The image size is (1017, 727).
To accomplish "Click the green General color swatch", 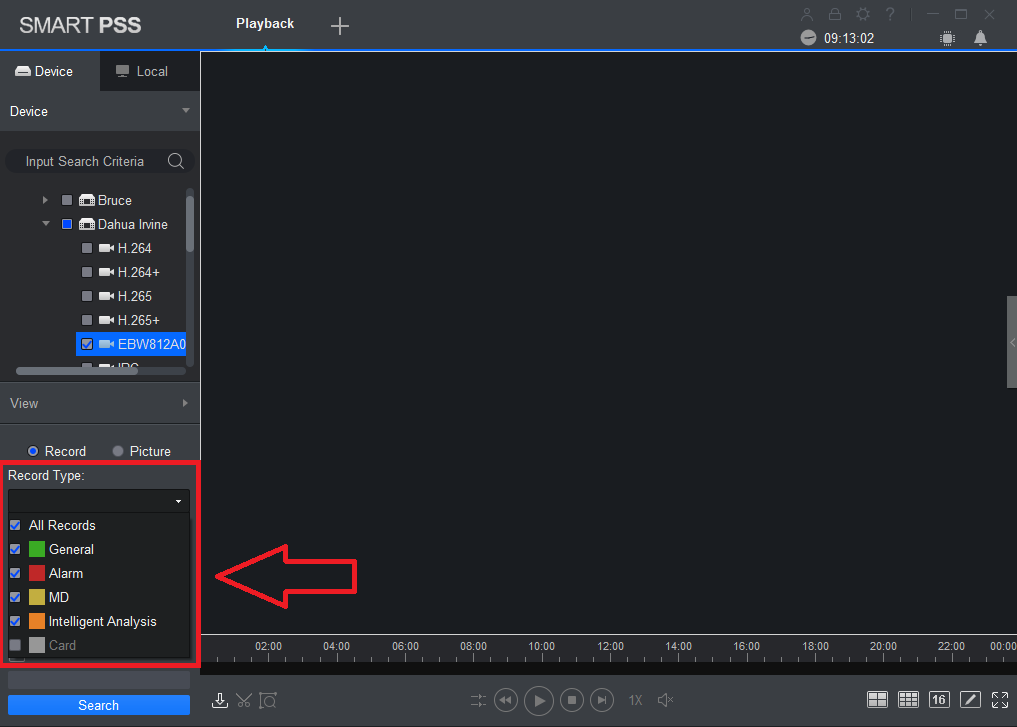I will pos(37,549).
